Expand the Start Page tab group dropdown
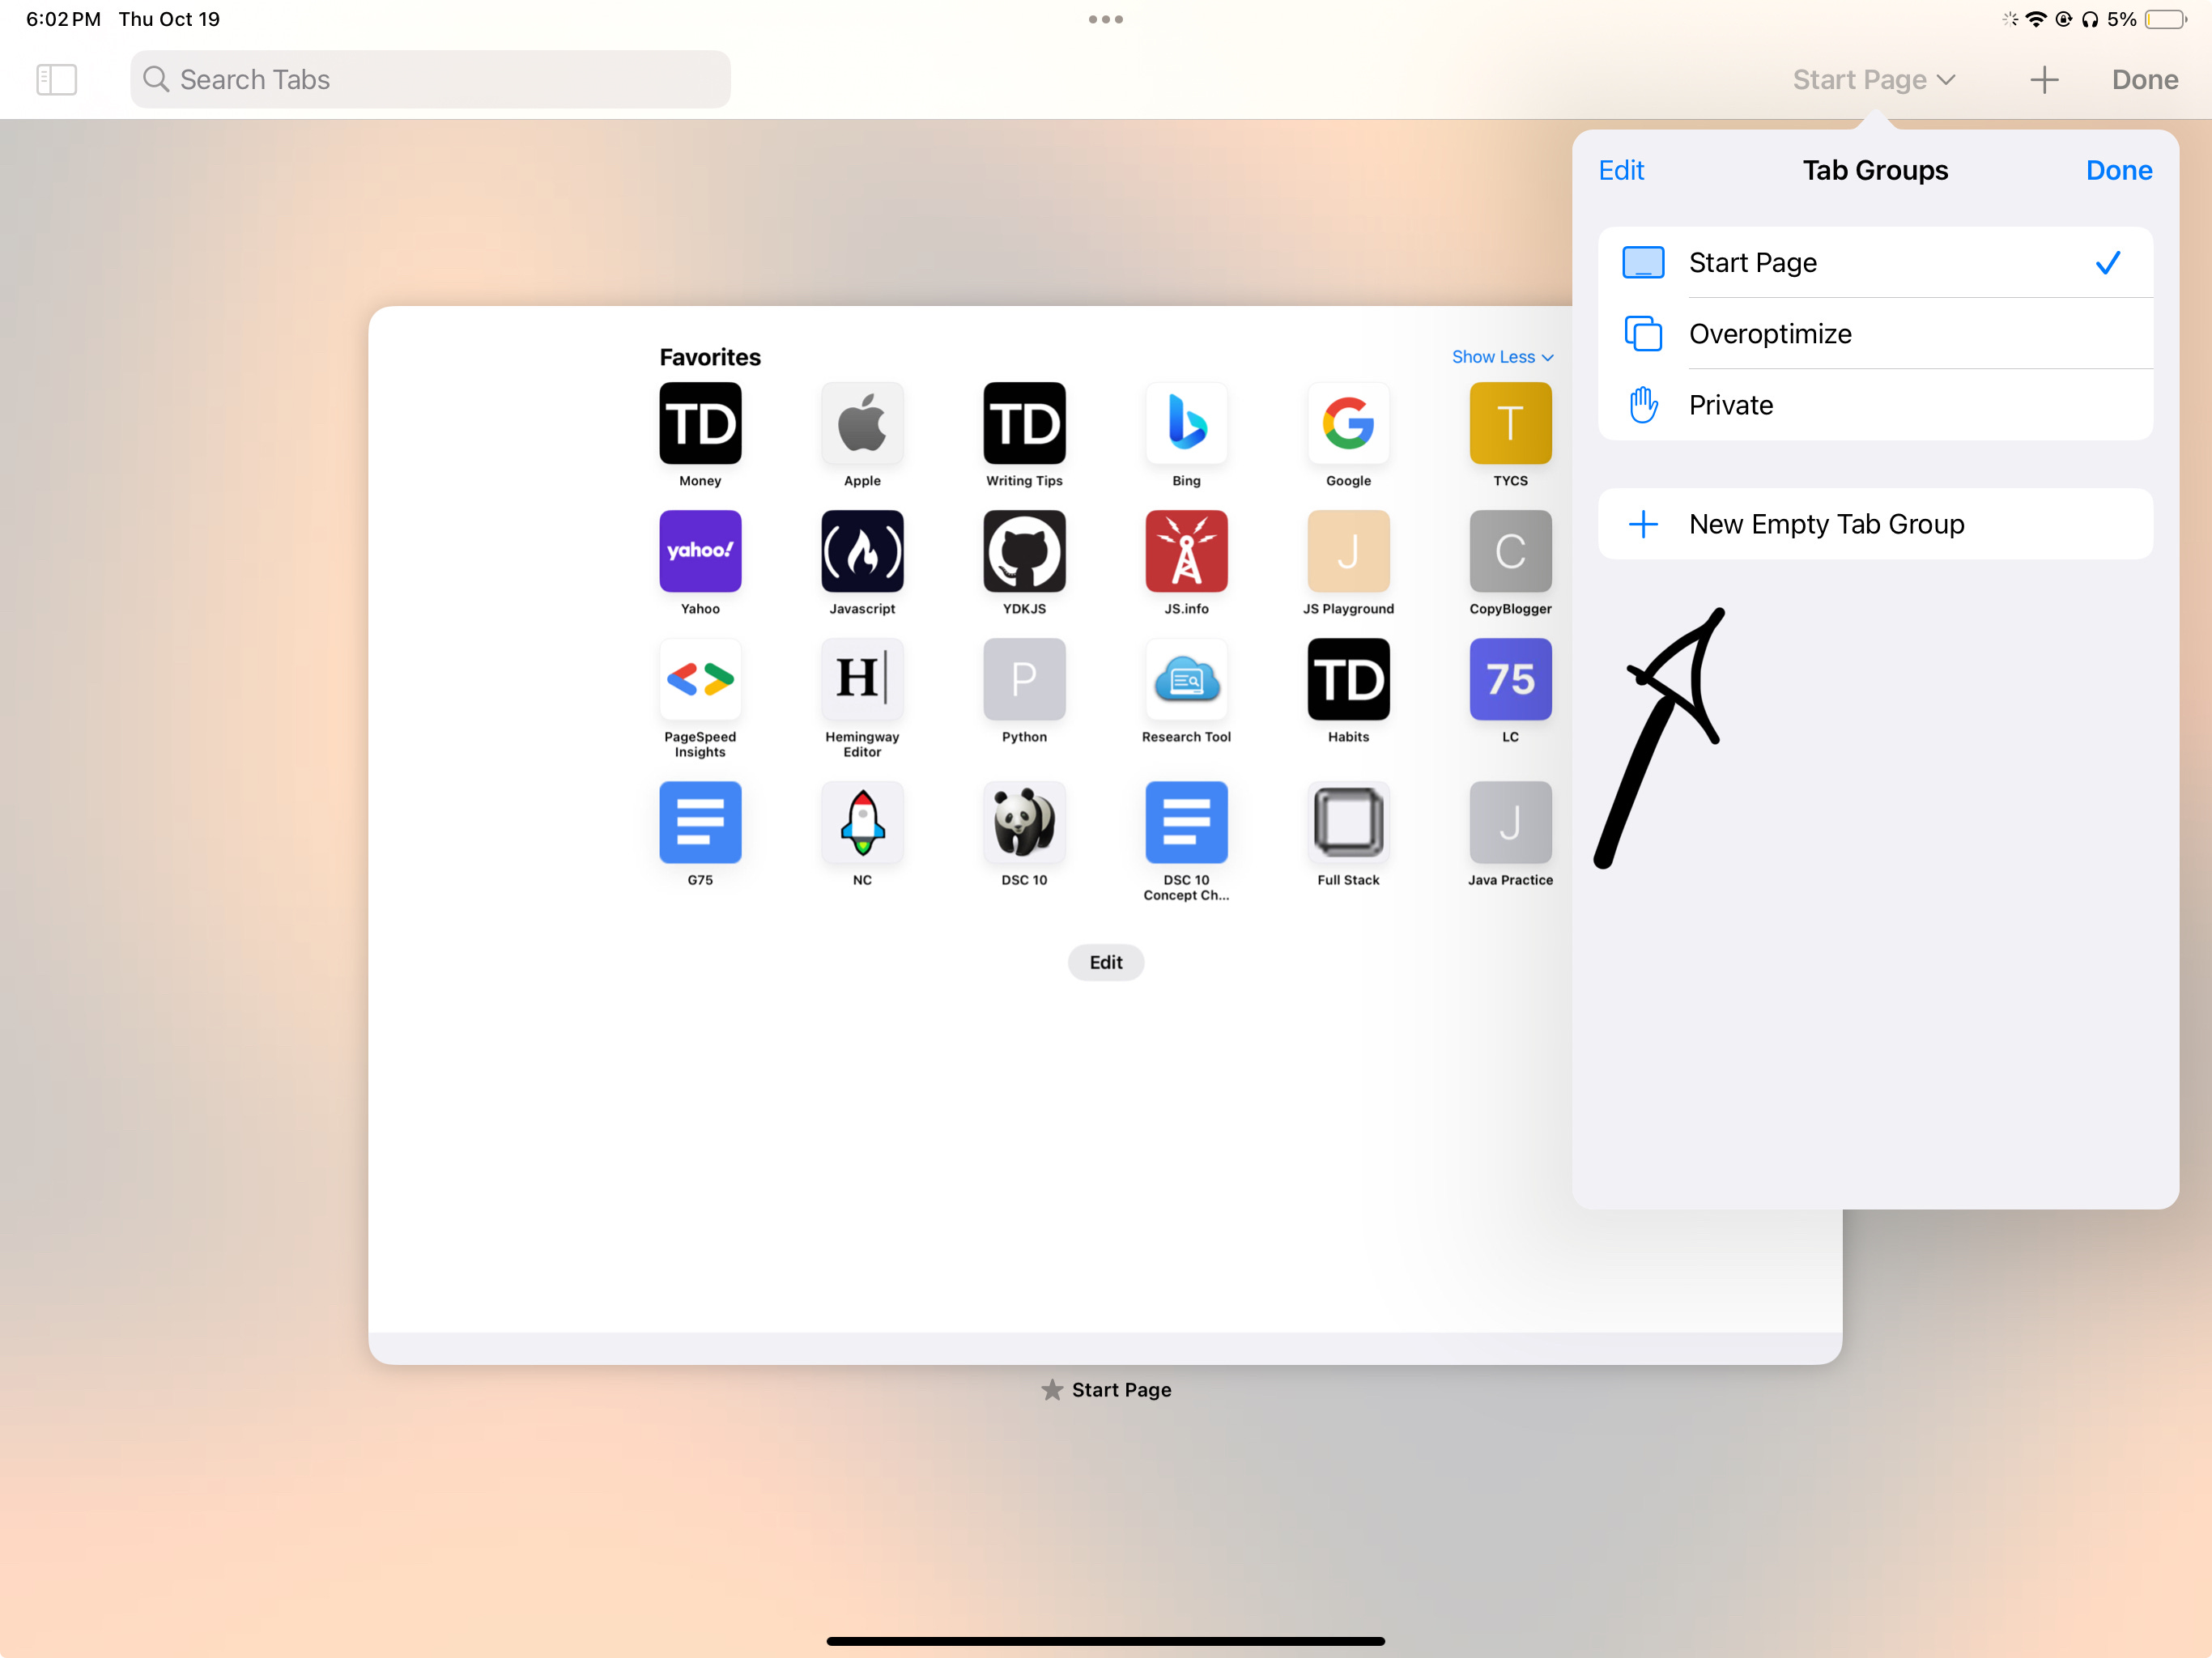The width and height of the screenshot is (2212, 1658). pos(1874,80)
